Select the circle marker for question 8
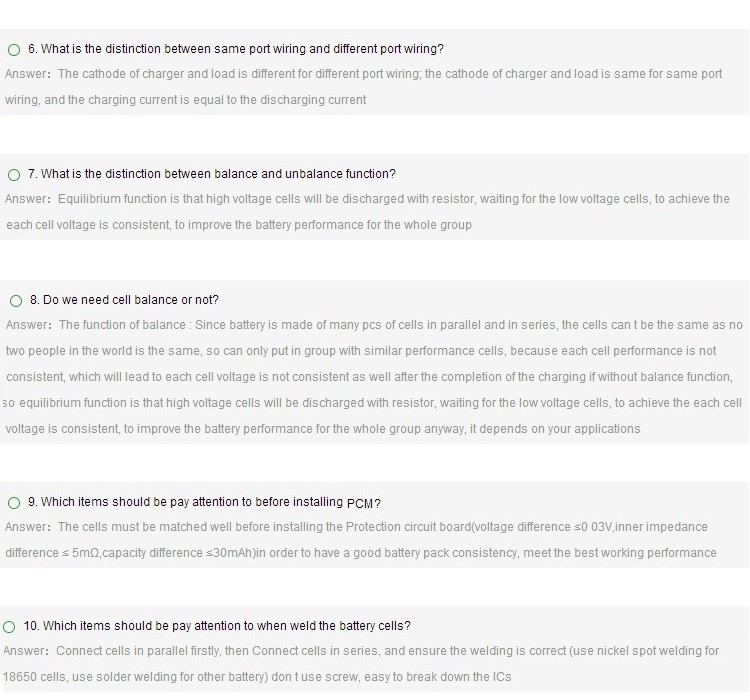 (16, 300)
